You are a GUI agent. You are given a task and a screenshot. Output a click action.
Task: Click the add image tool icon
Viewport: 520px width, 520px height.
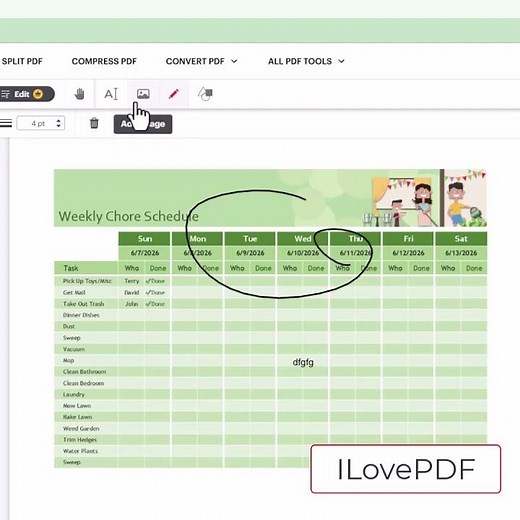click(x=143, y=94)
